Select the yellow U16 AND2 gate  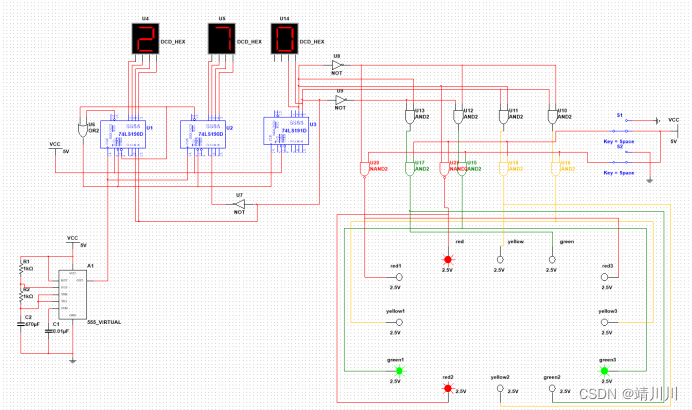point(555,169)
